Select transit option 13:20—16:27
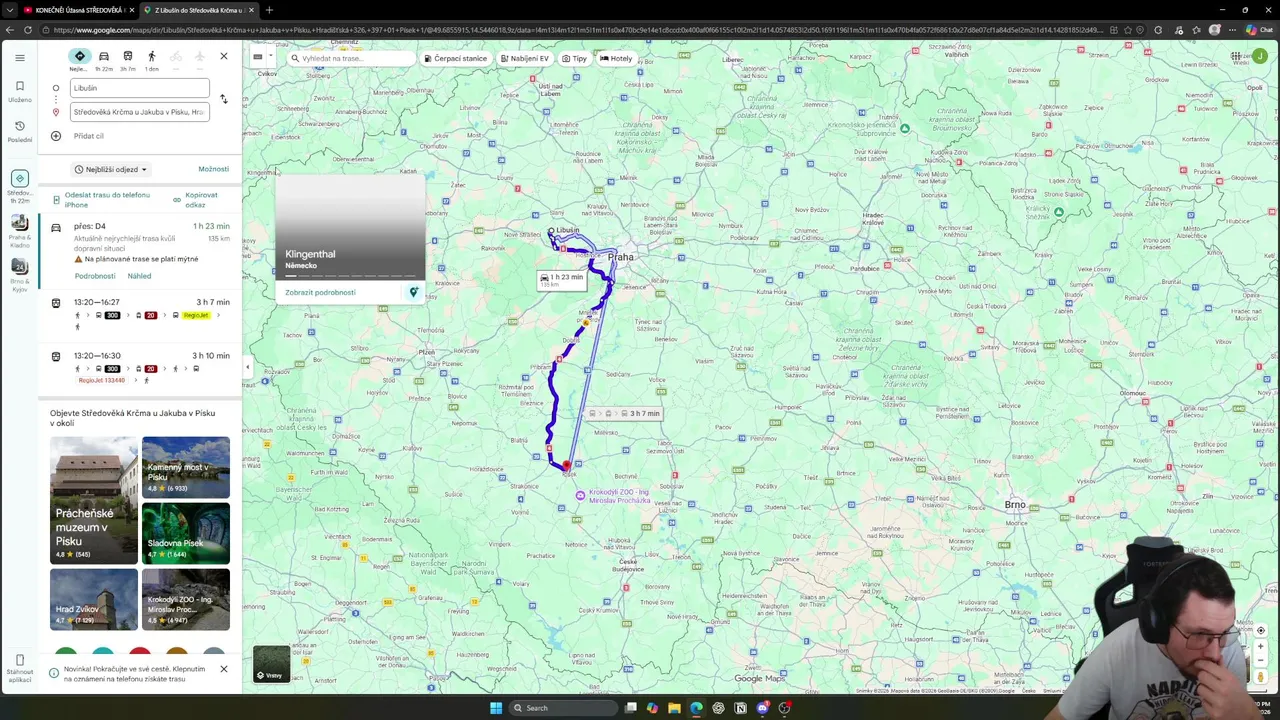The height and width of the screenshot is (720, 1280). [x=140, y=314]
